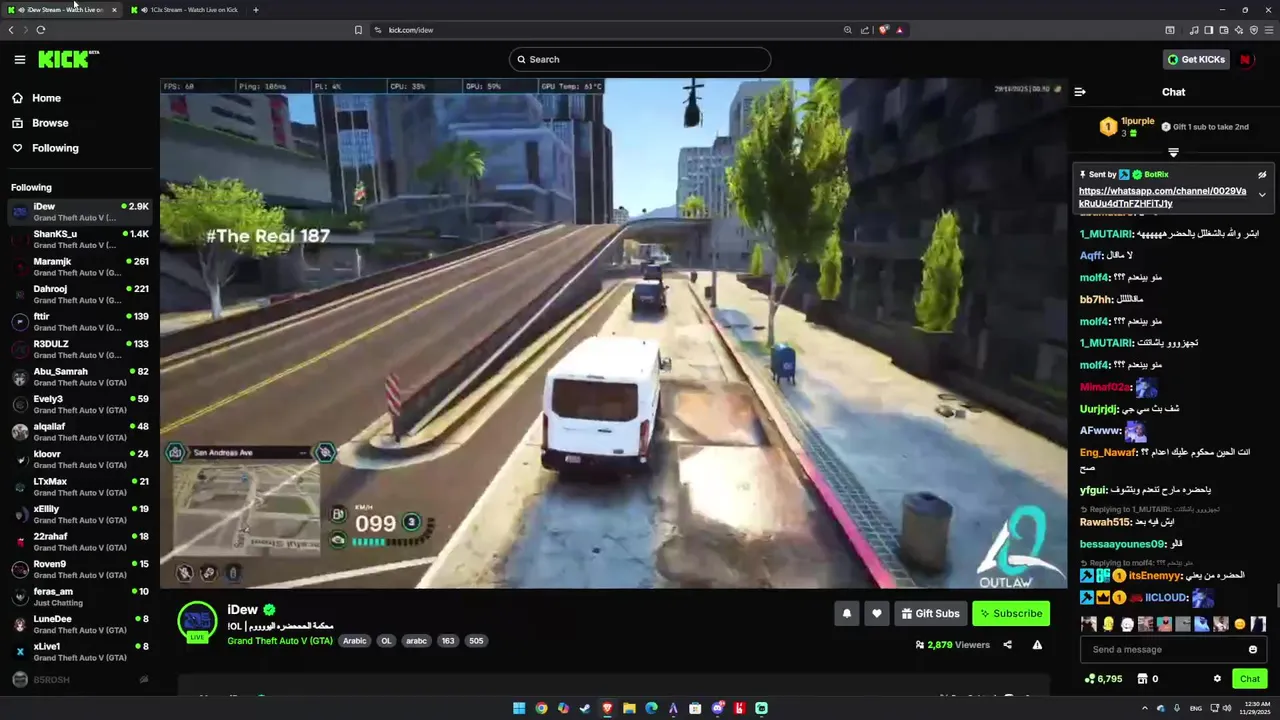The image size is (1280, 720).
Task: Open Dahrooj channel in Following list
Action: (78, 294)
